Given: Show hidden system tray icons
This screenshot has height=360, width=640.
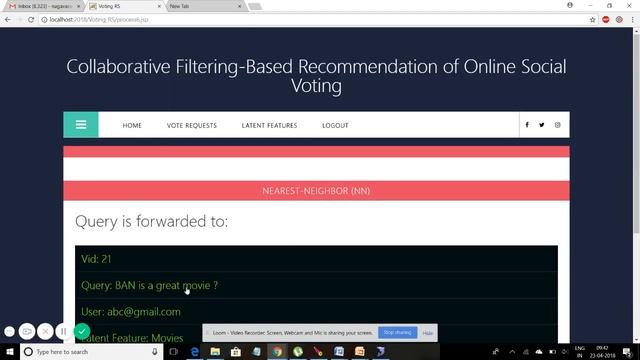Looking at the screenshot, I should click(512, 351).
